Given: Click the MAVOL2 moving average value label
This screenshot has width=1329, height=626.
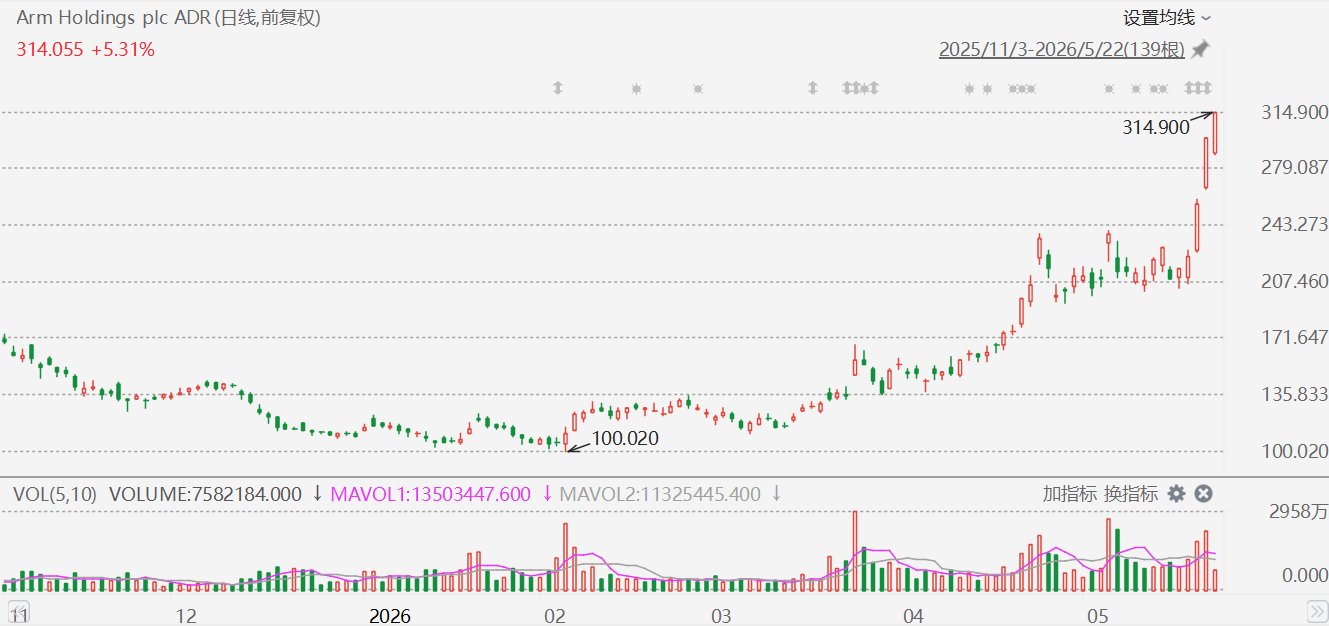Looking at the screenshot, I should (x=660, y=493).
